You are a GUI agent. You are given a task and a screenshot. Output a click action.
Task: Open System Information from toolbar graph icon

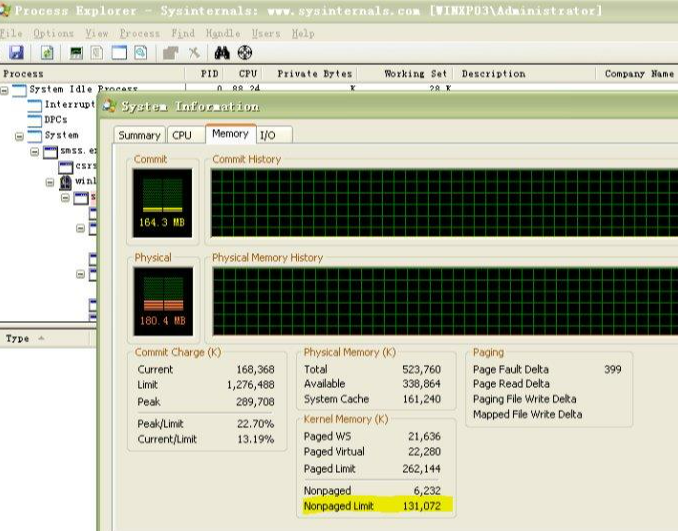[76, 53]
